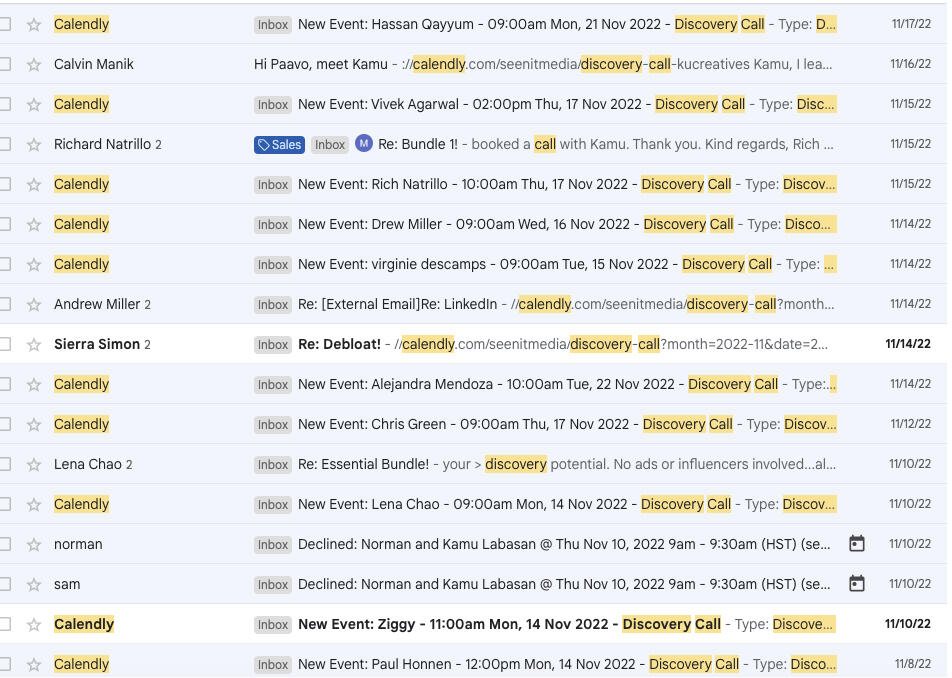Check the box beside norman's declined email
Viewport: 952px width, 678px height.
coord(6,544)
